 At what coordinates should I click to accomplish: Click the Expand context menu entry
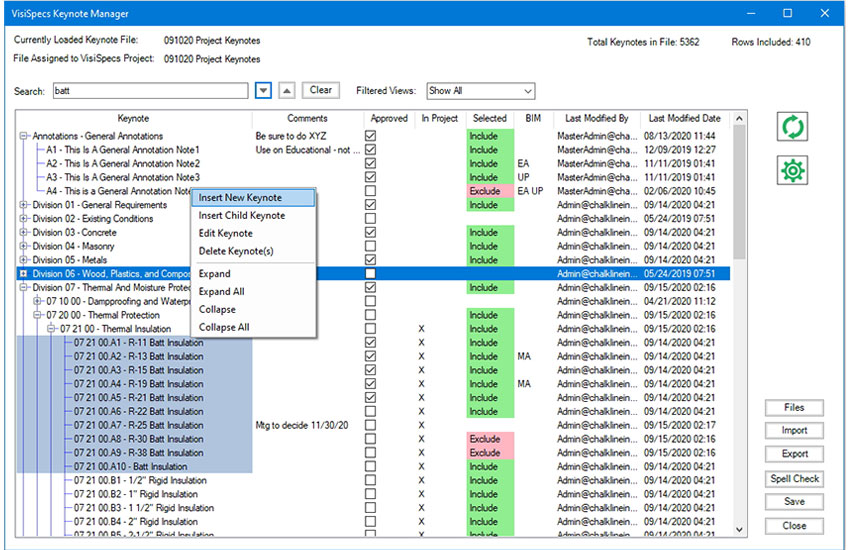click(253, 274)
